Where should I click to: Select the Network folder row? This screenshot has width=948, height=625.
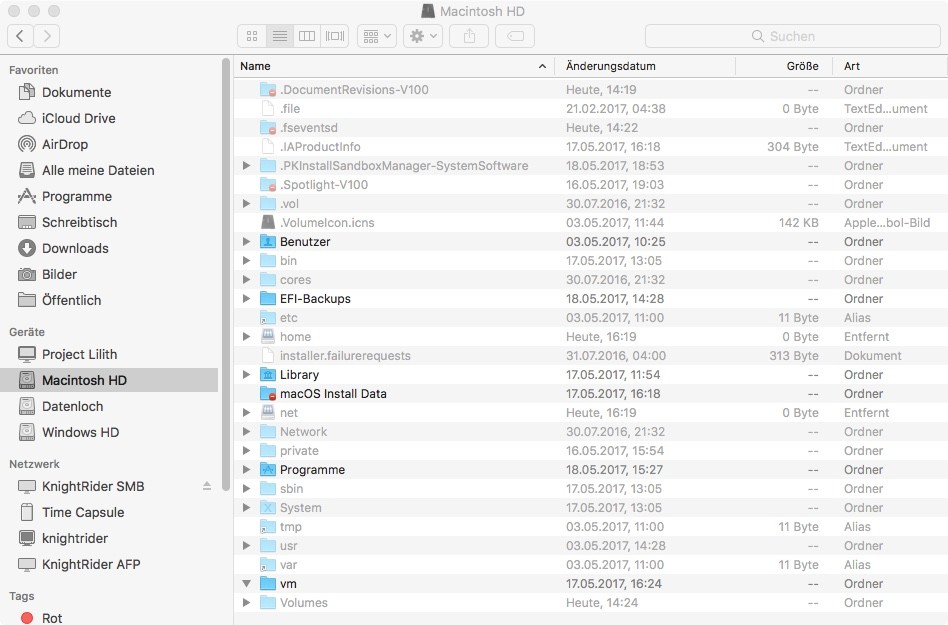(591, 432)
